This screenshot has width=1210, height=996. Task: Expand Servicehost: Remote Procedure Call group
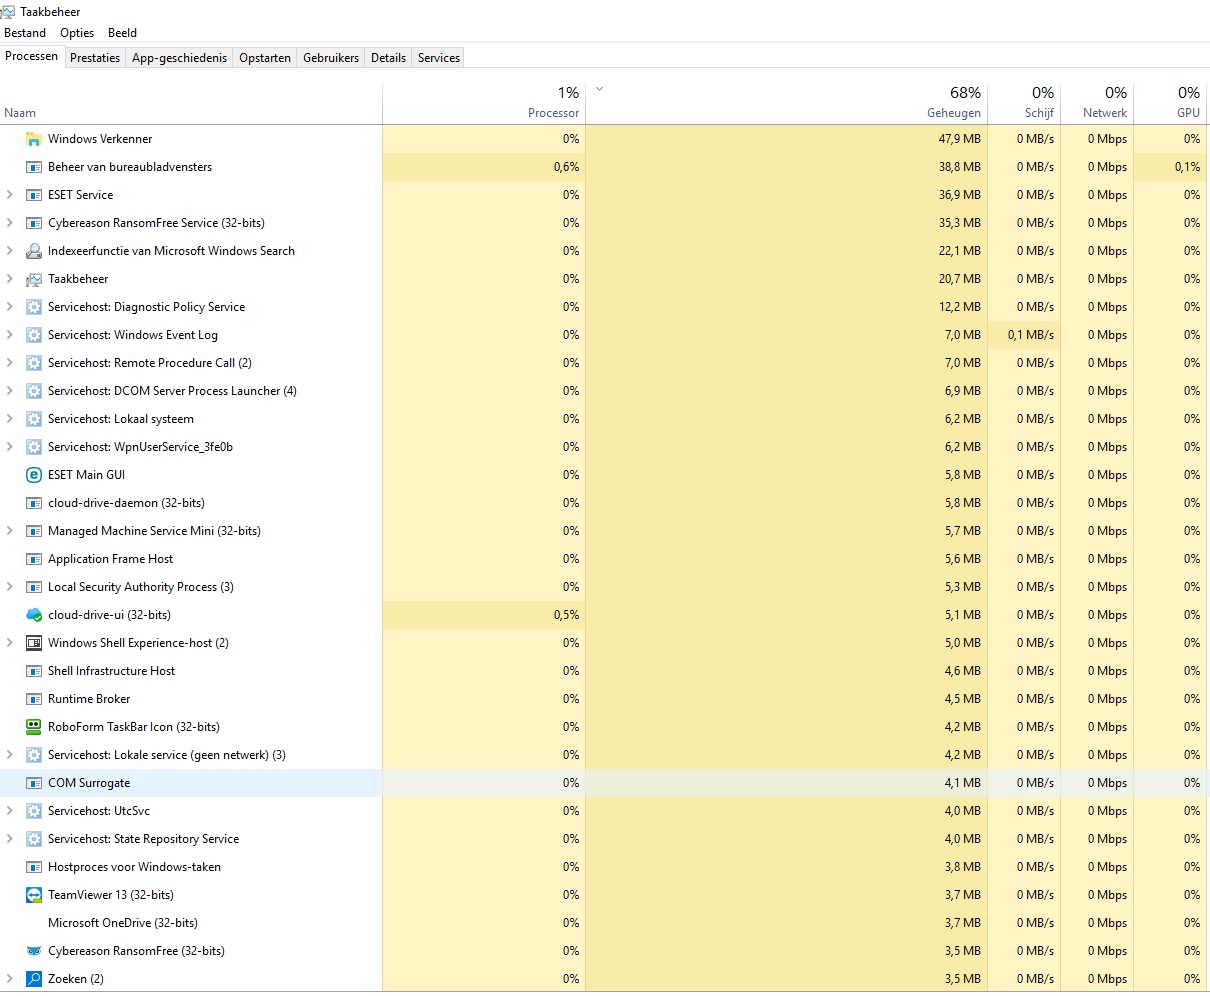(x=10, y=363)
